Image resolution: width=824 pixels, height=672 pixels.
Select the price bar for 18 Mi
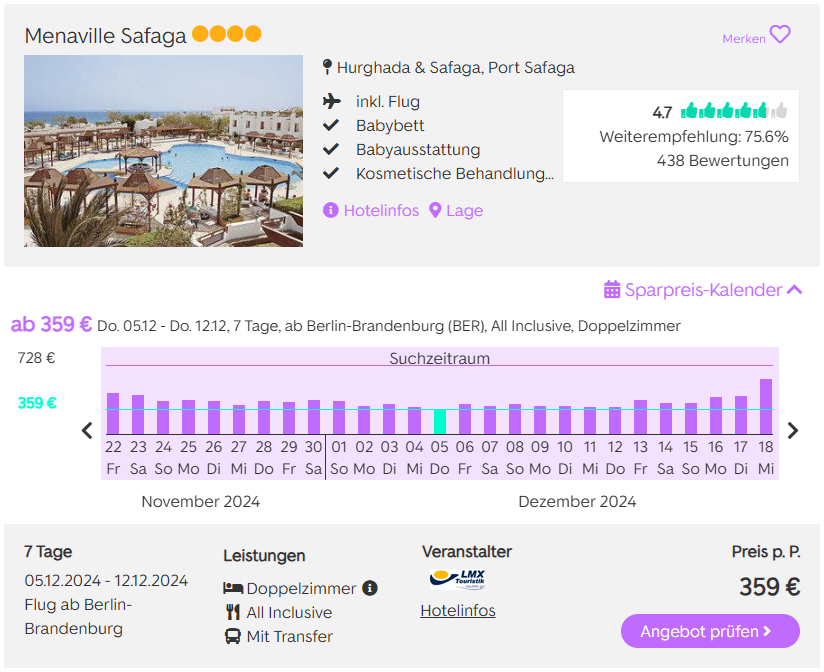[766, 407]
